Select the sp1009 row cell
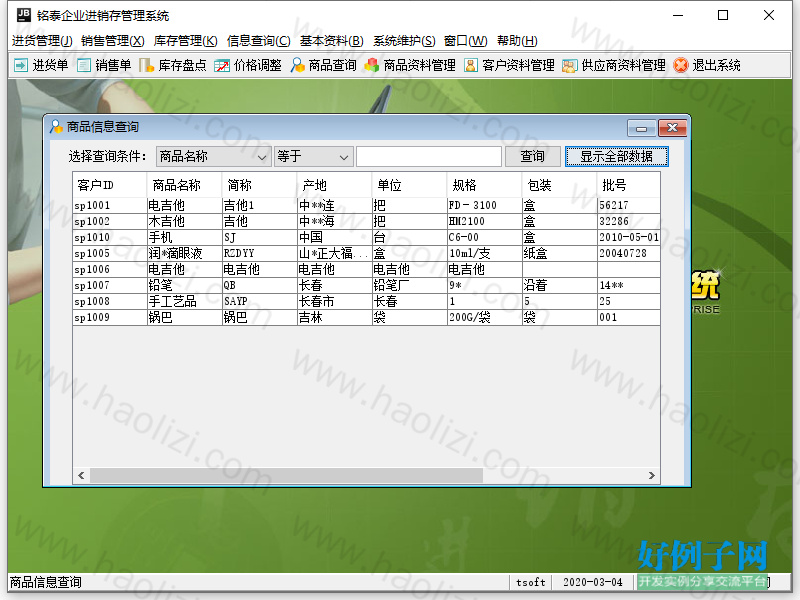The height and width of the screenshot is (600, 800). pyautogui.click(x=110, y=317)
